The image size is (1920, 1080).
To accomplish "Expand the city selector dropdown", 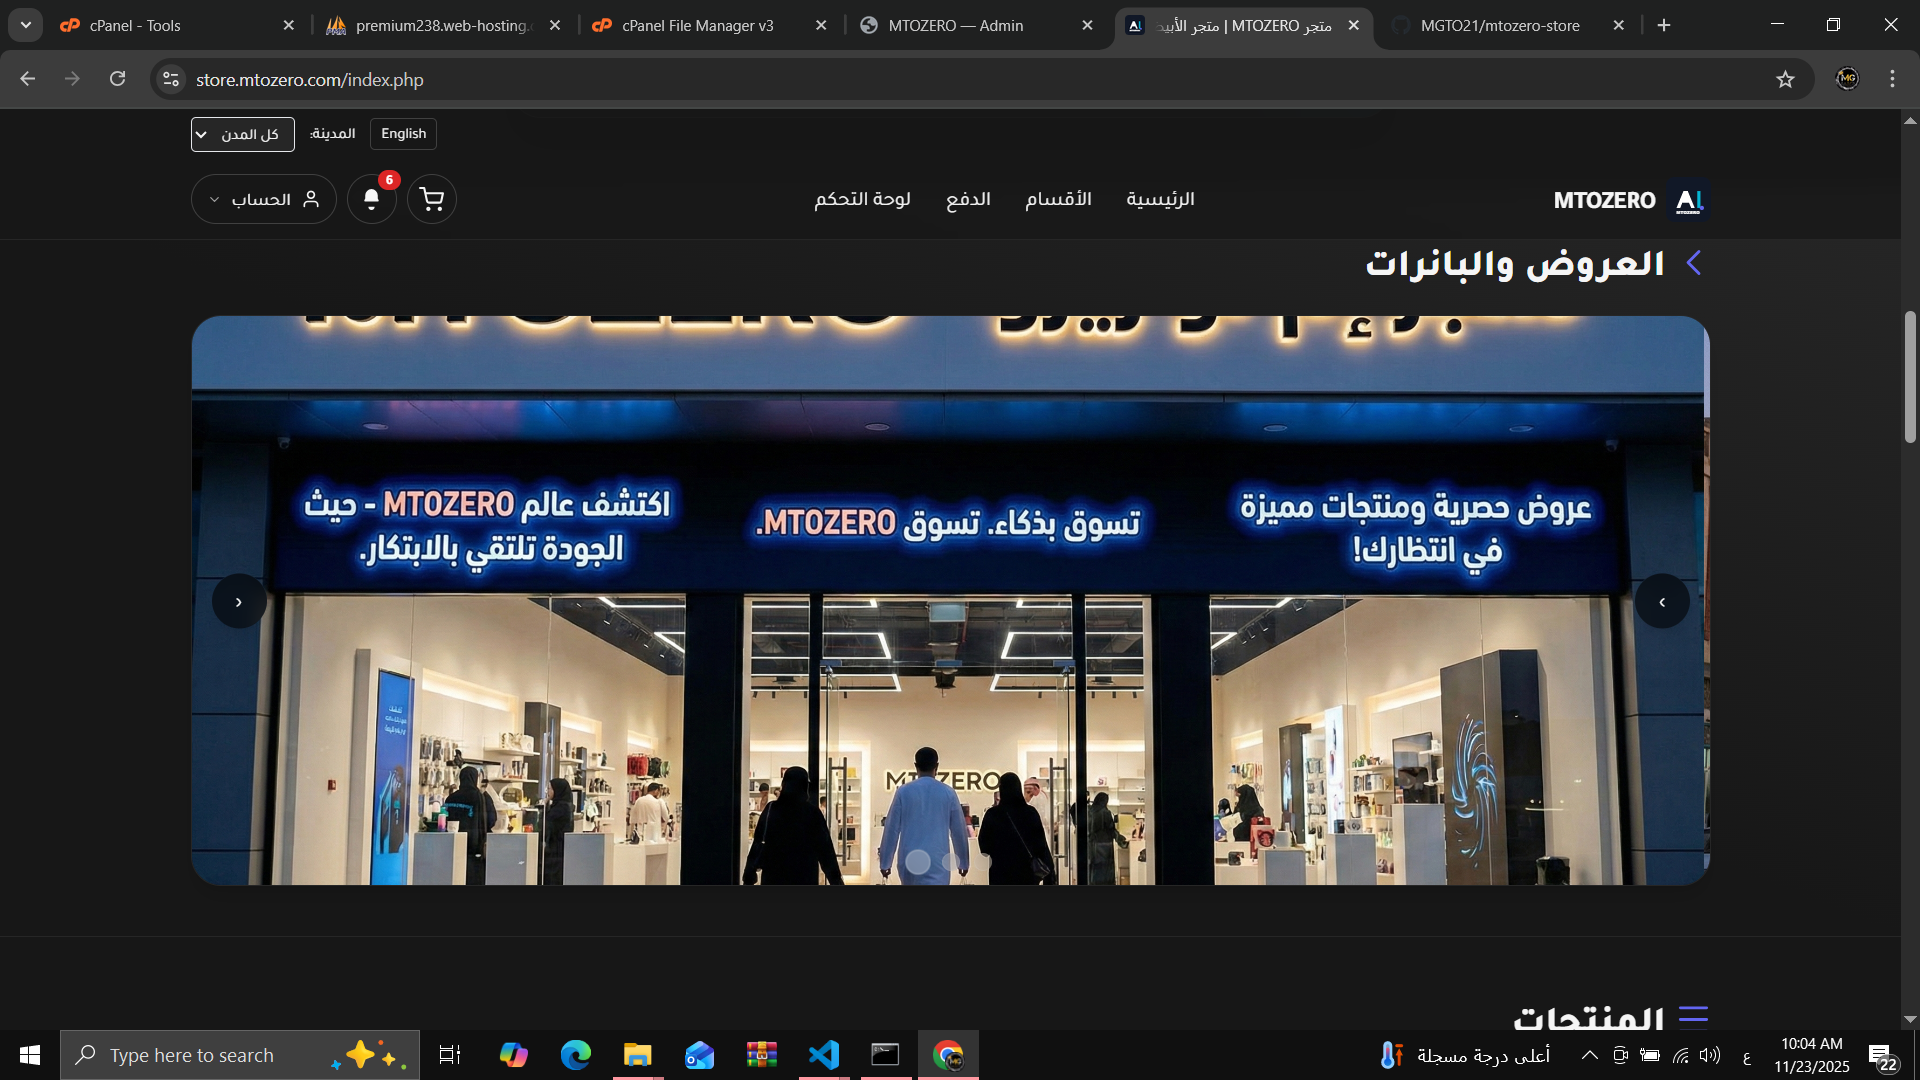I will click(242, 134).
